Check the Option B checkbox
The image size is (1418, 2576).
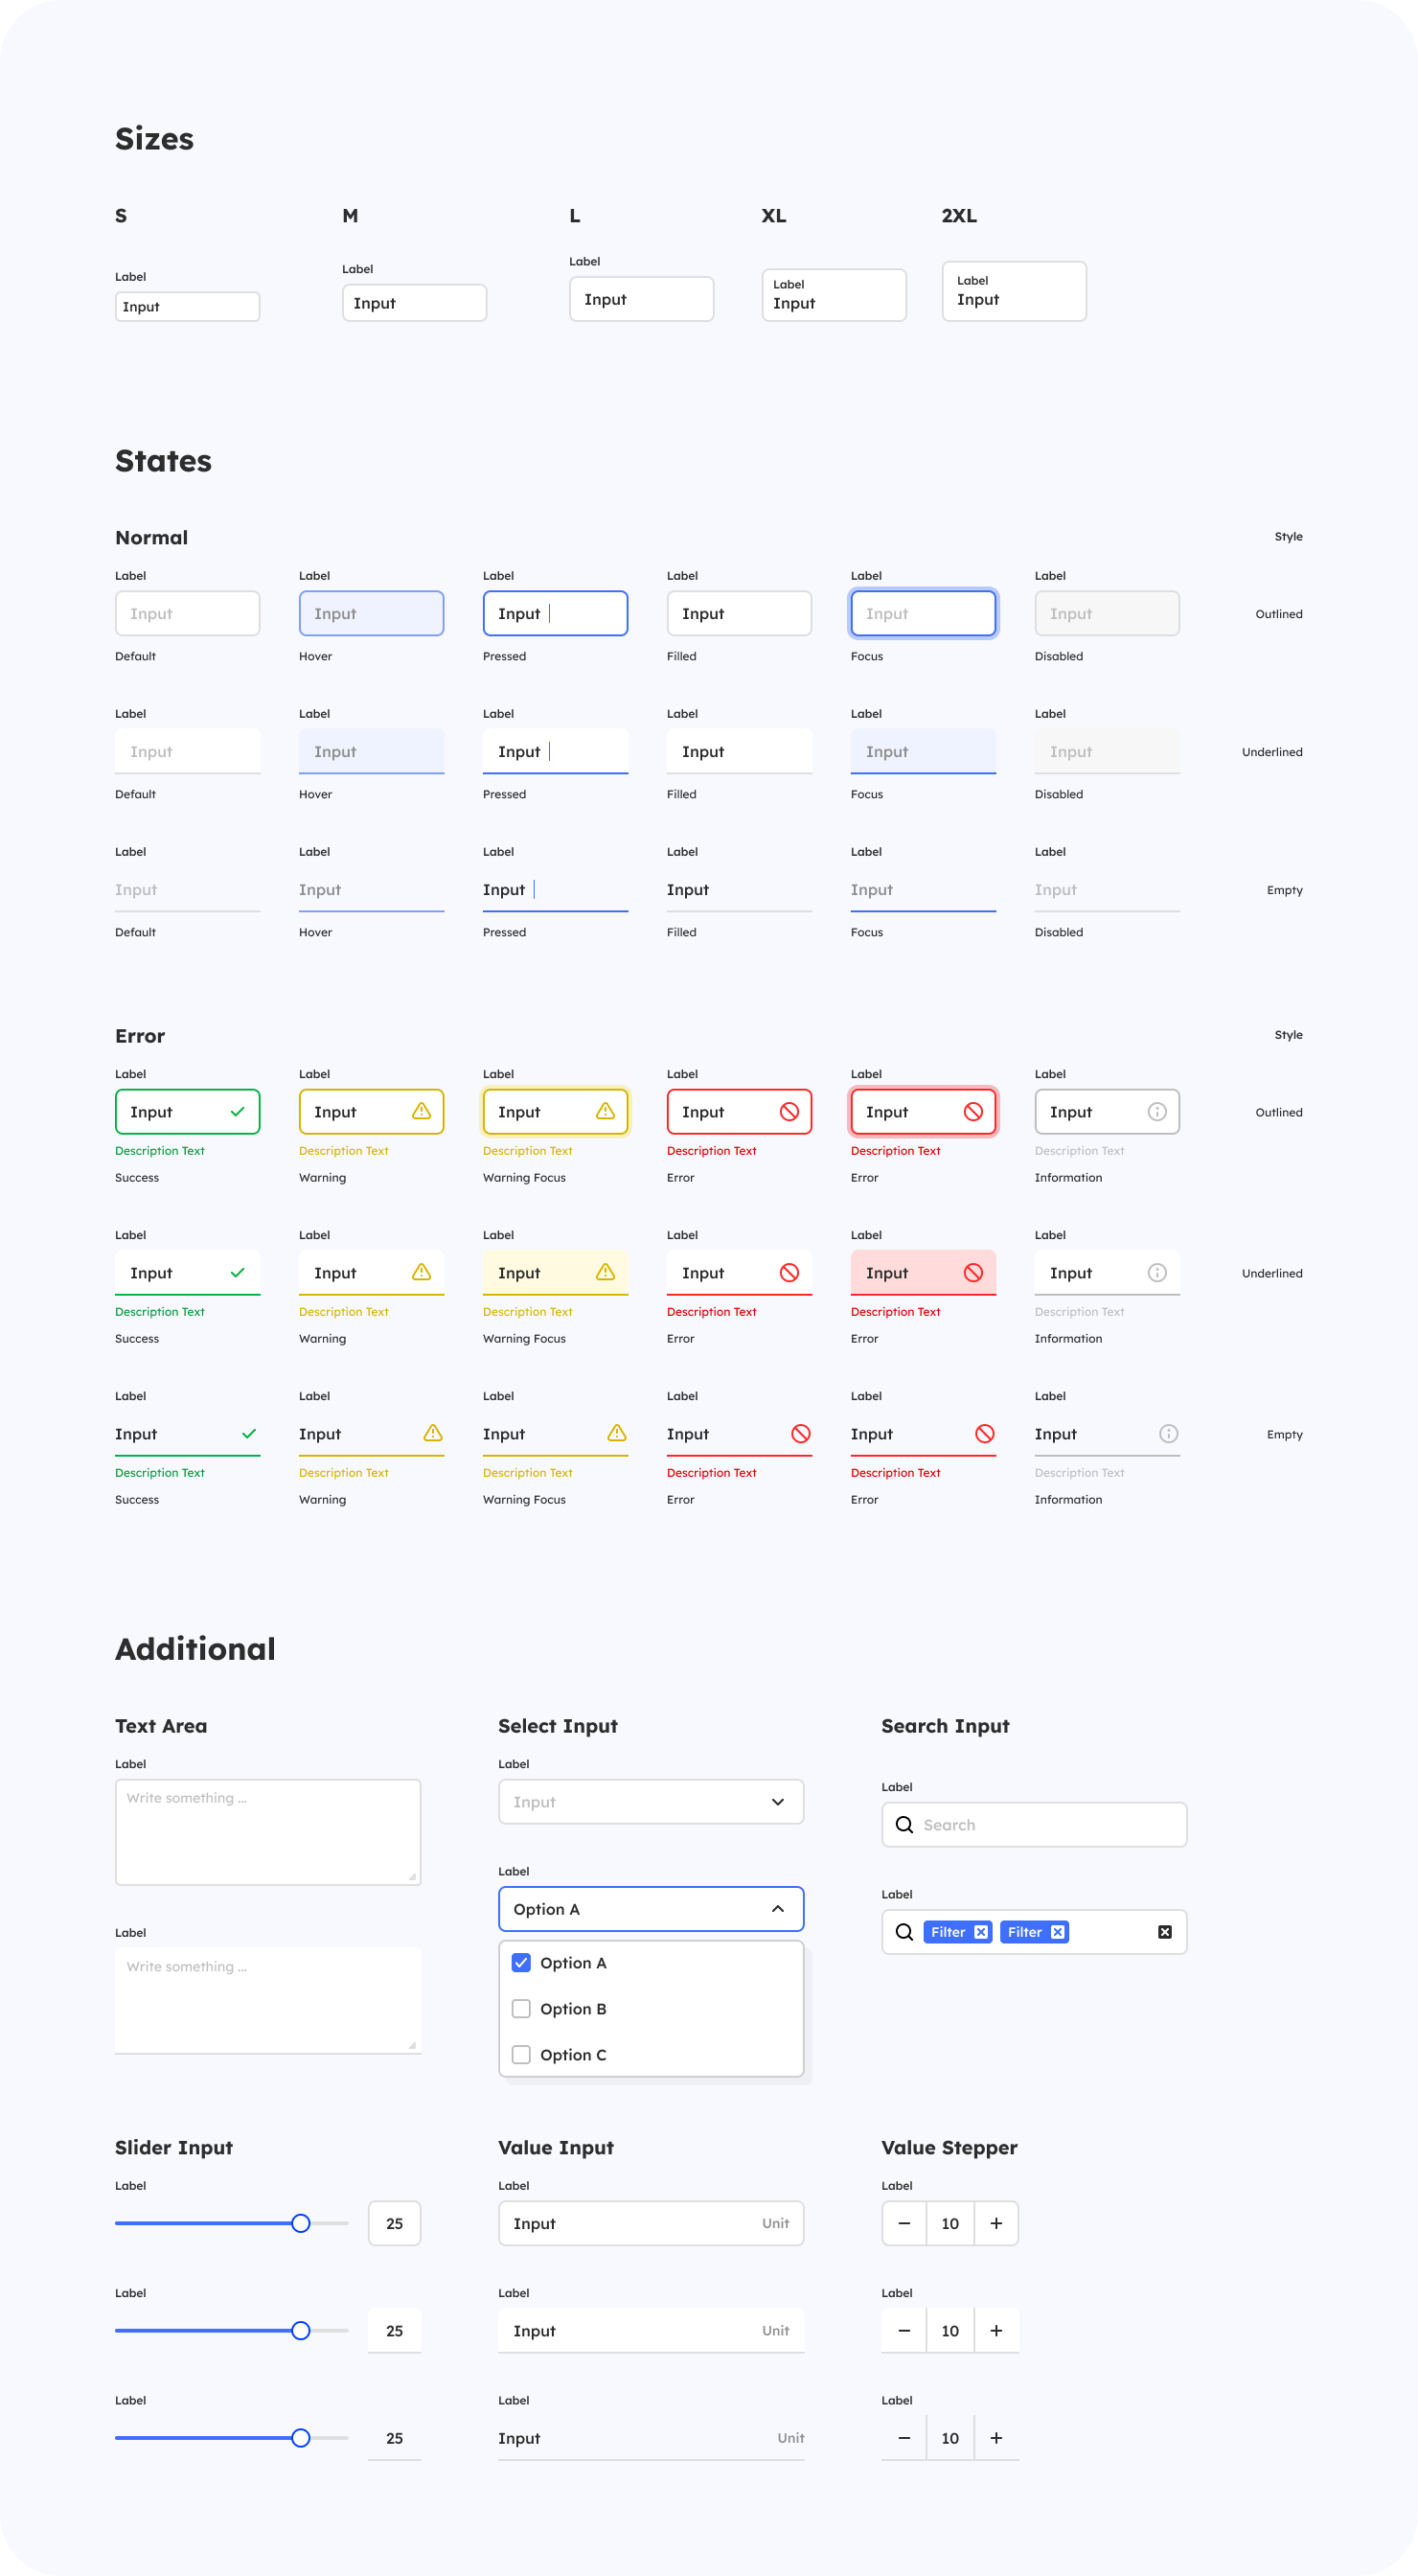[521, 2009]
